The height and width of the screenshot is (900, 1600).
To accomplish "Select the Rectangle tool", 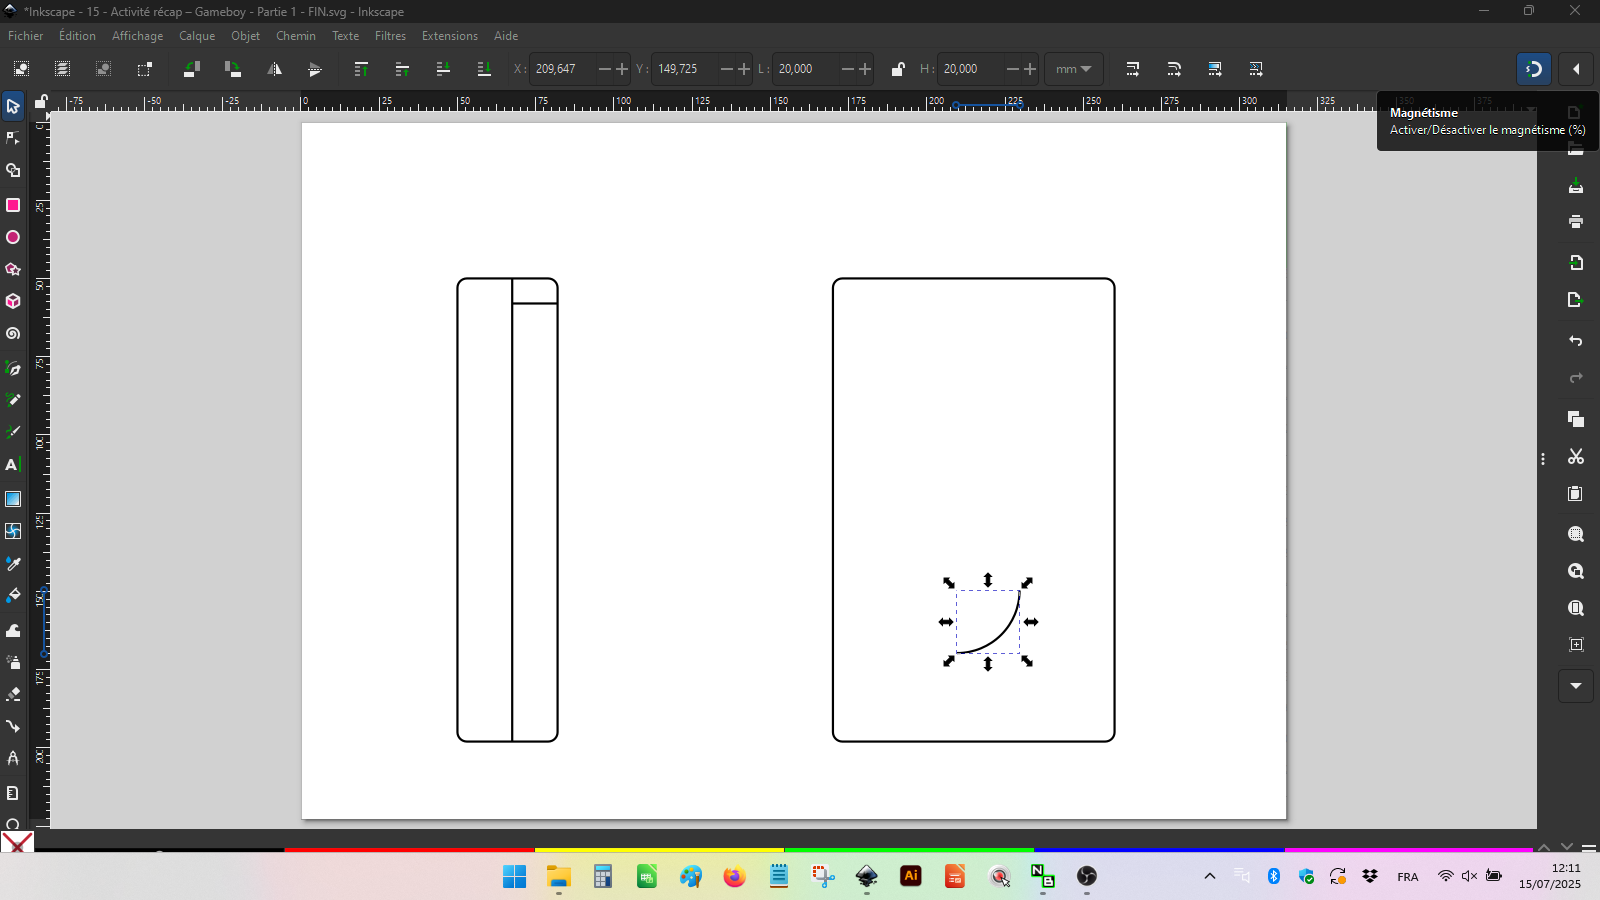I will tap(13, 205).
